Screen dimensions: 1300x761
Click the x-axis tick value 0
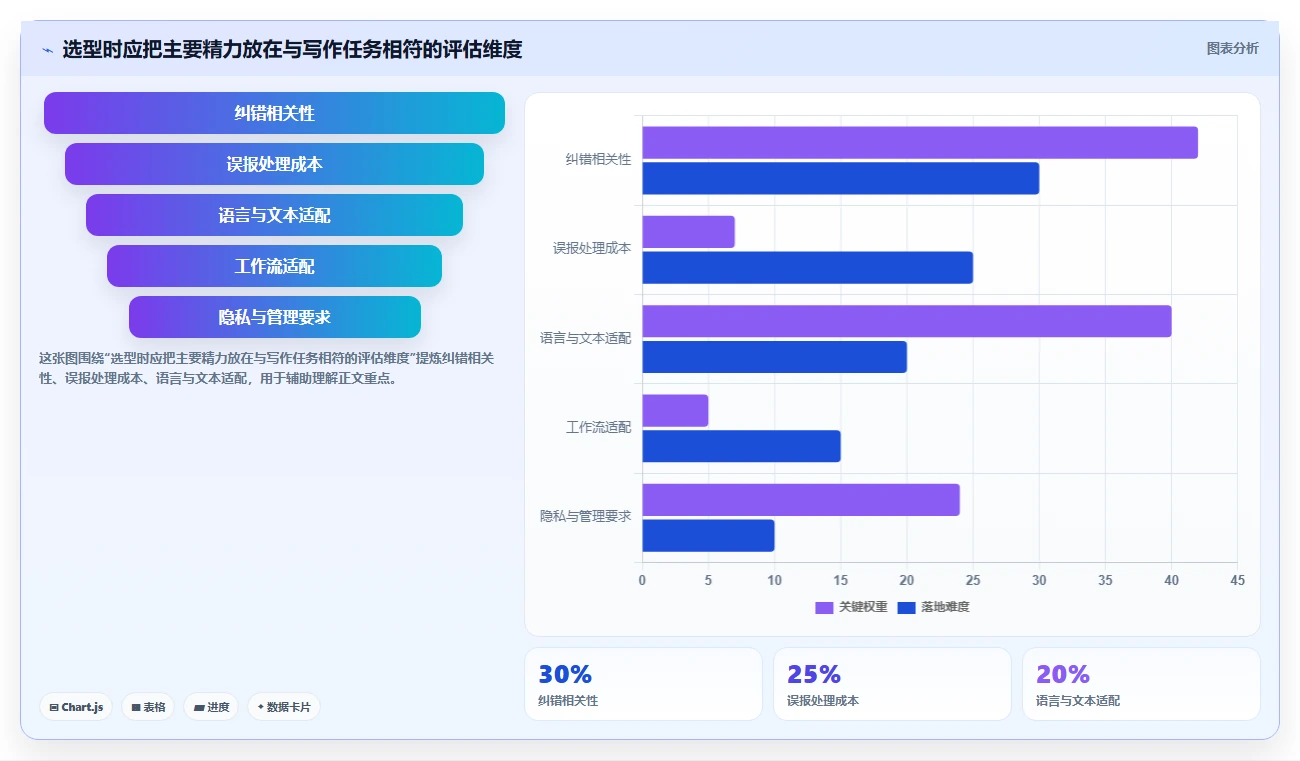tap(642, 580)
